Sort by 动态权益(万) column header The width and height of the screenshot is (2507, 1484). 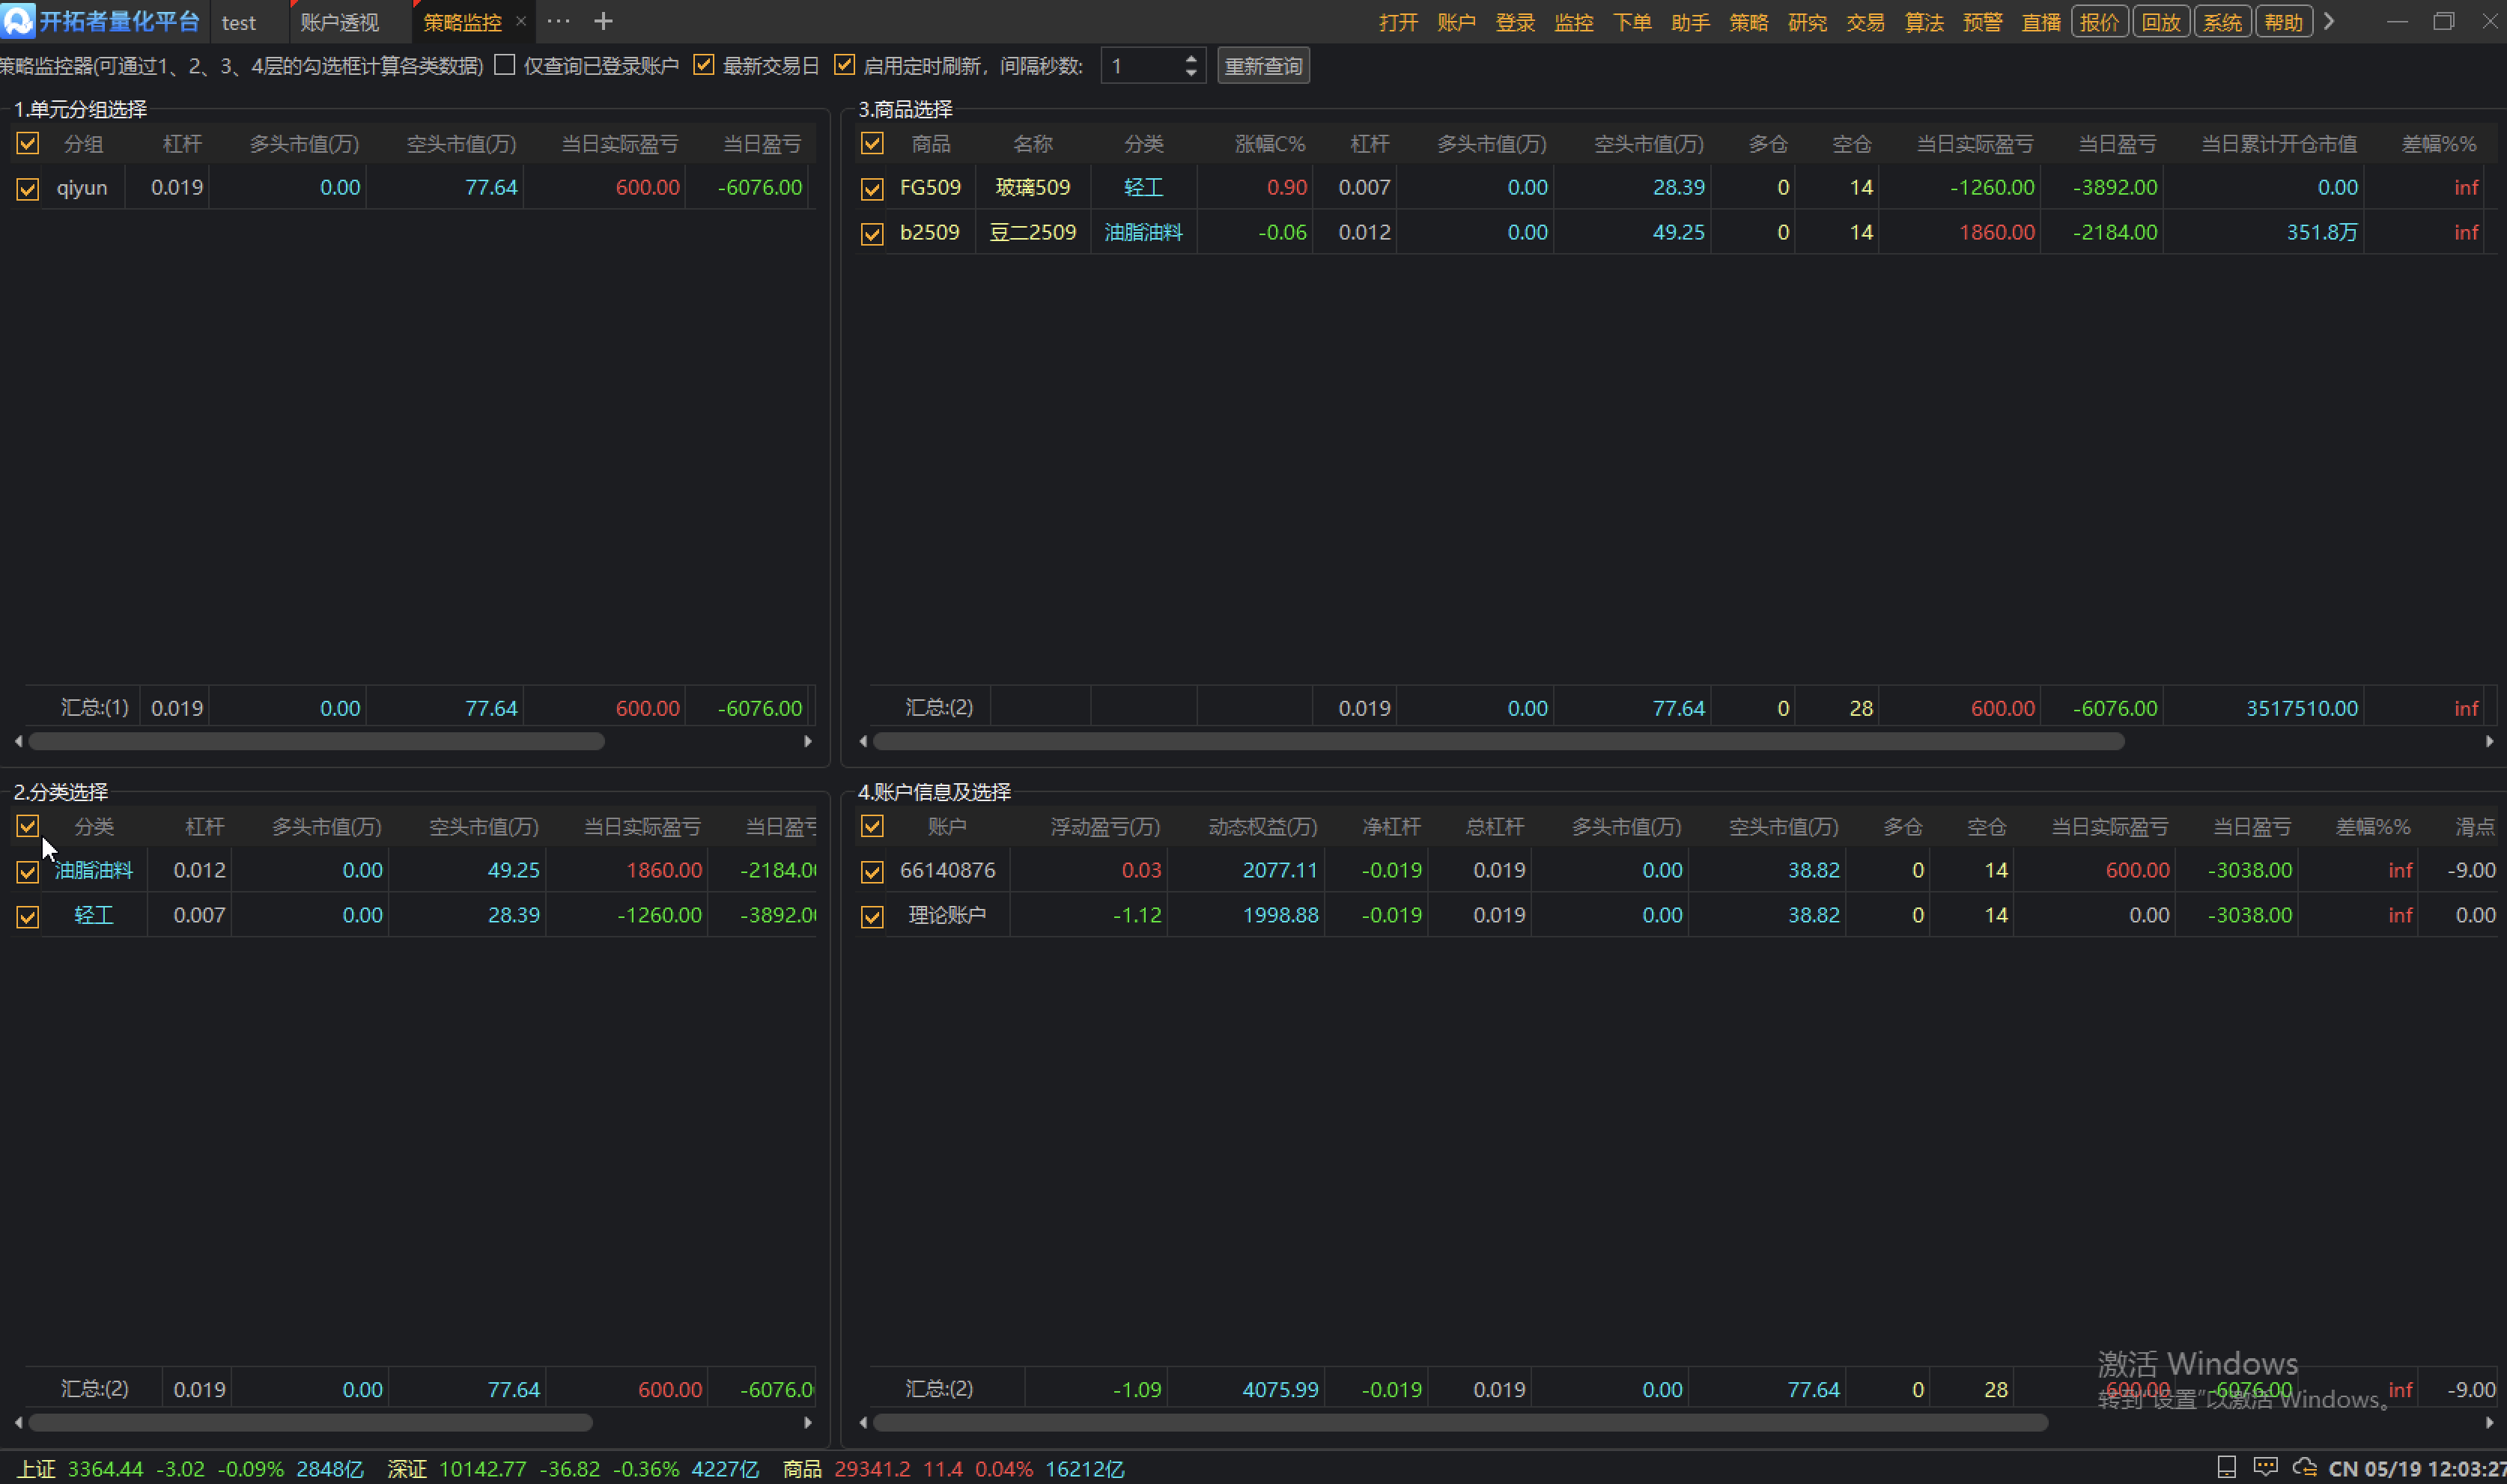(1262, 827)
